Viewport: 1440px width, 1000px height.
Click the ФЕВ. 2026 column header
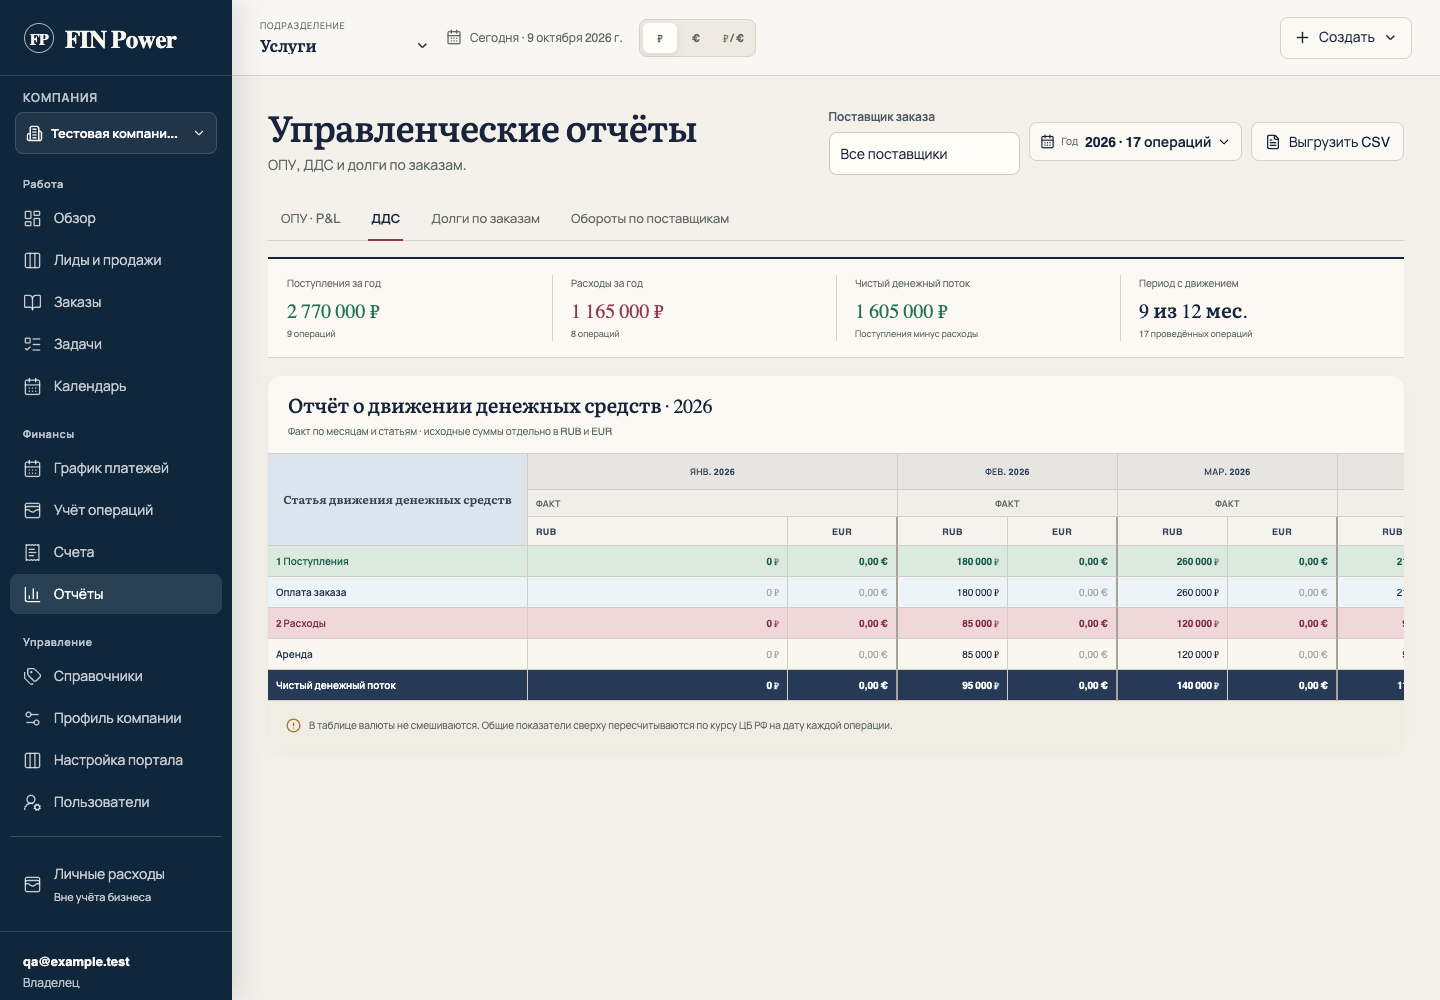1007,472
